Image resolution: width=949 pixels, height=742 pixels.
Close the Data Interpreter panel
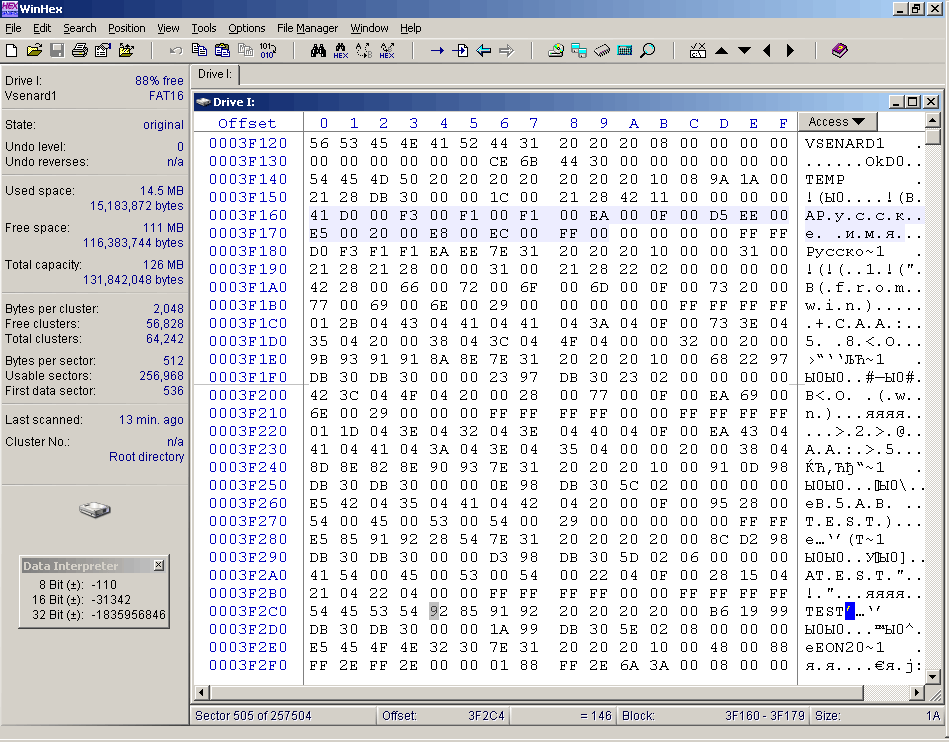(159, 566)
